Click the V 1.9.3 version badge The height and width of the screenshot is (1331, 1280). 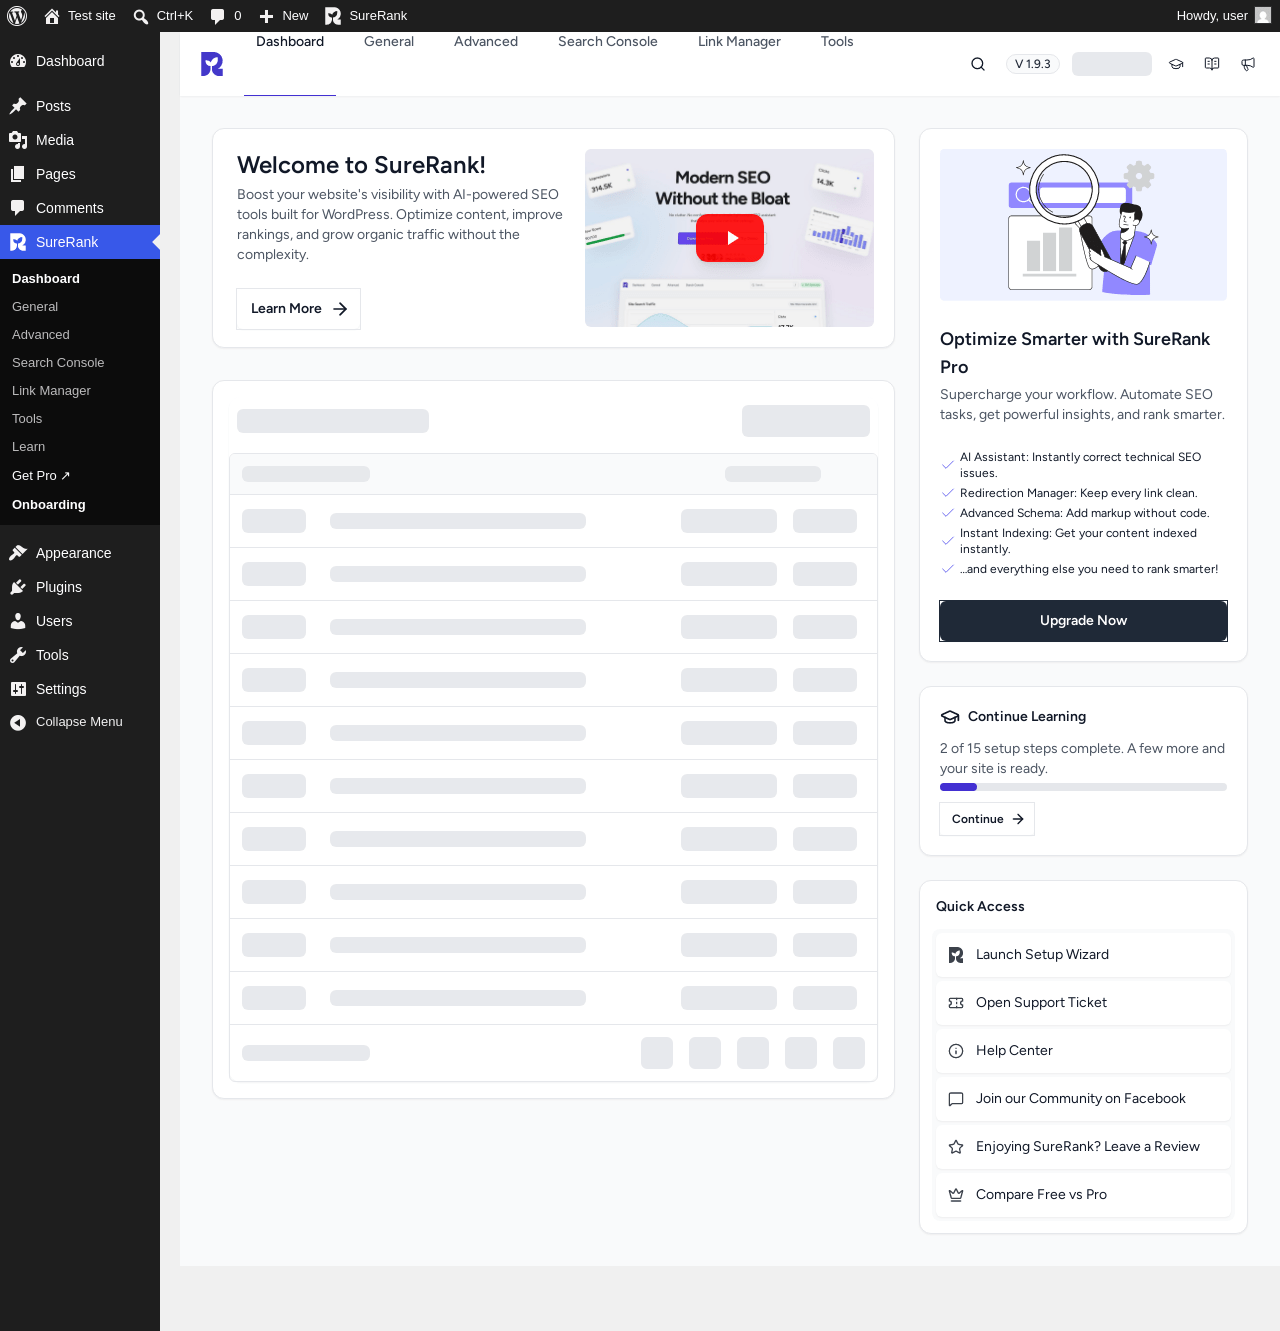(x=1033, y=64)
